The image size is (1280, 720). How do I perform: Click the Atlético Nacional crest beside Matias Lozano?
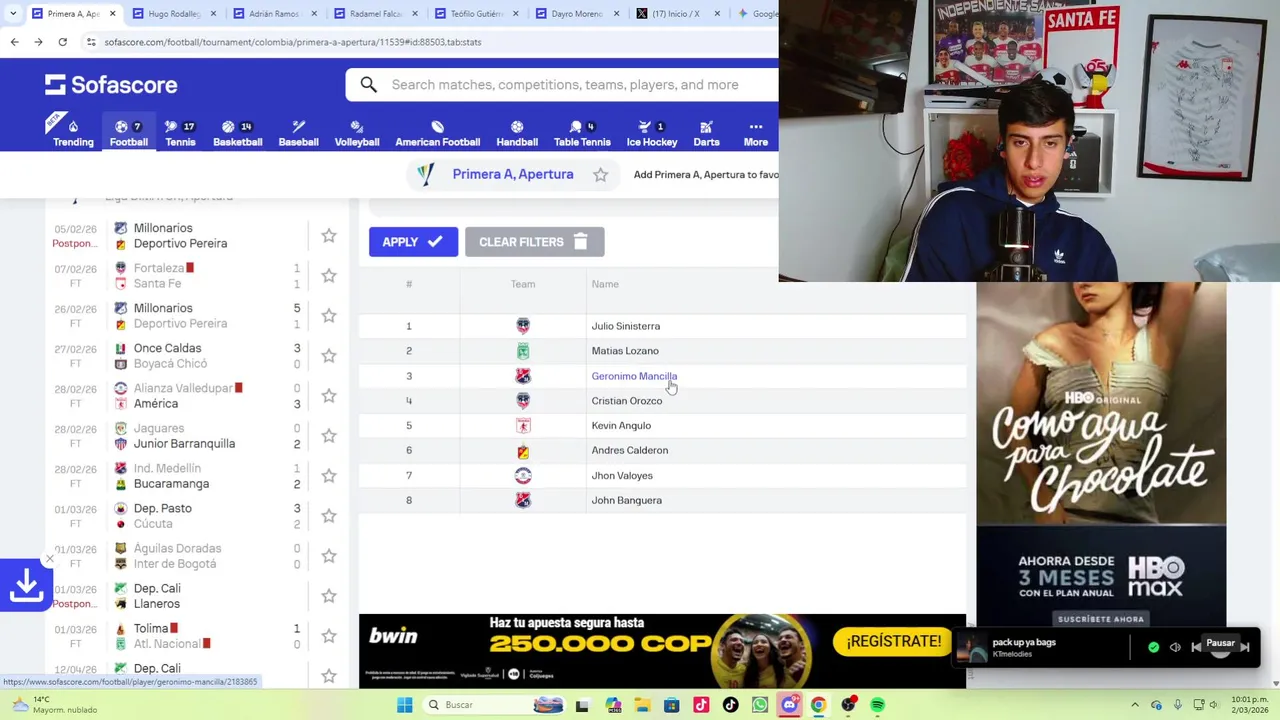point(523,351)
